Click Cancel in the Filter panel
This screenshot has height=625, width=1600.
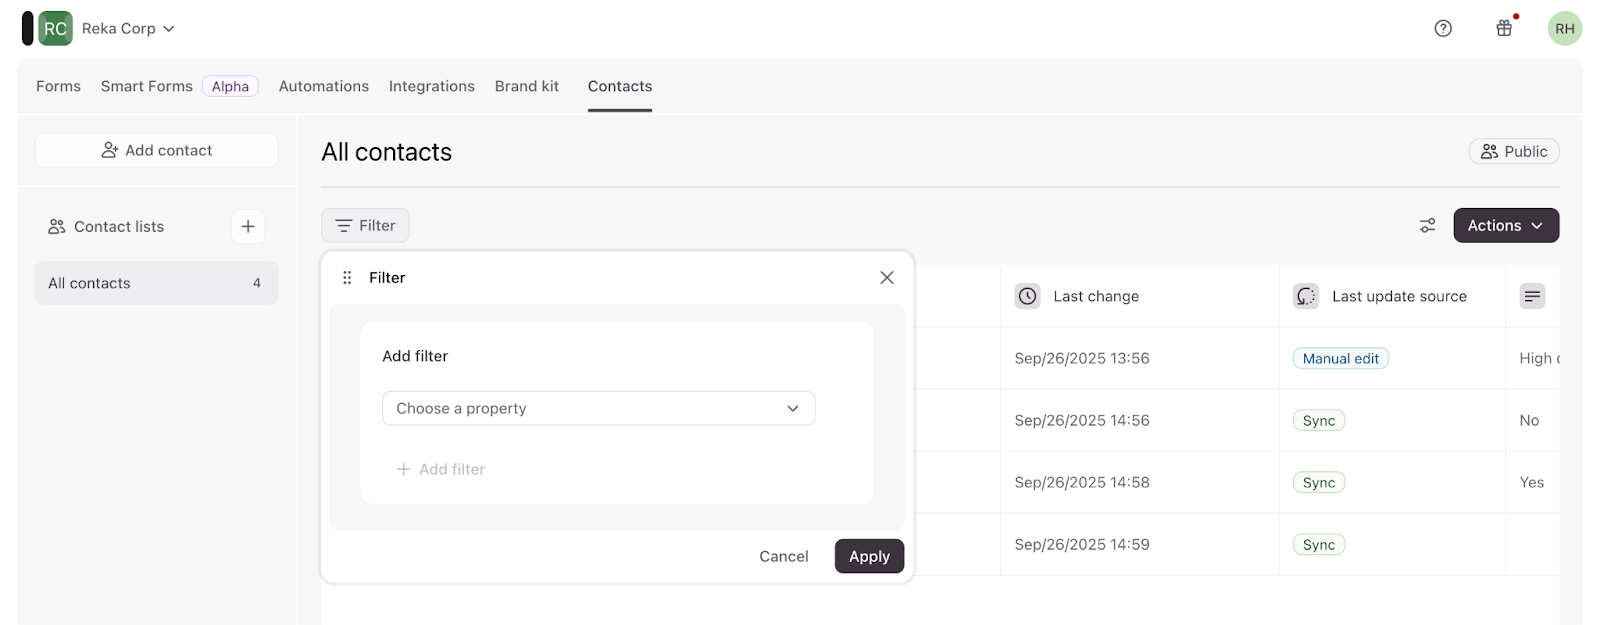click(x=783, y=557)
